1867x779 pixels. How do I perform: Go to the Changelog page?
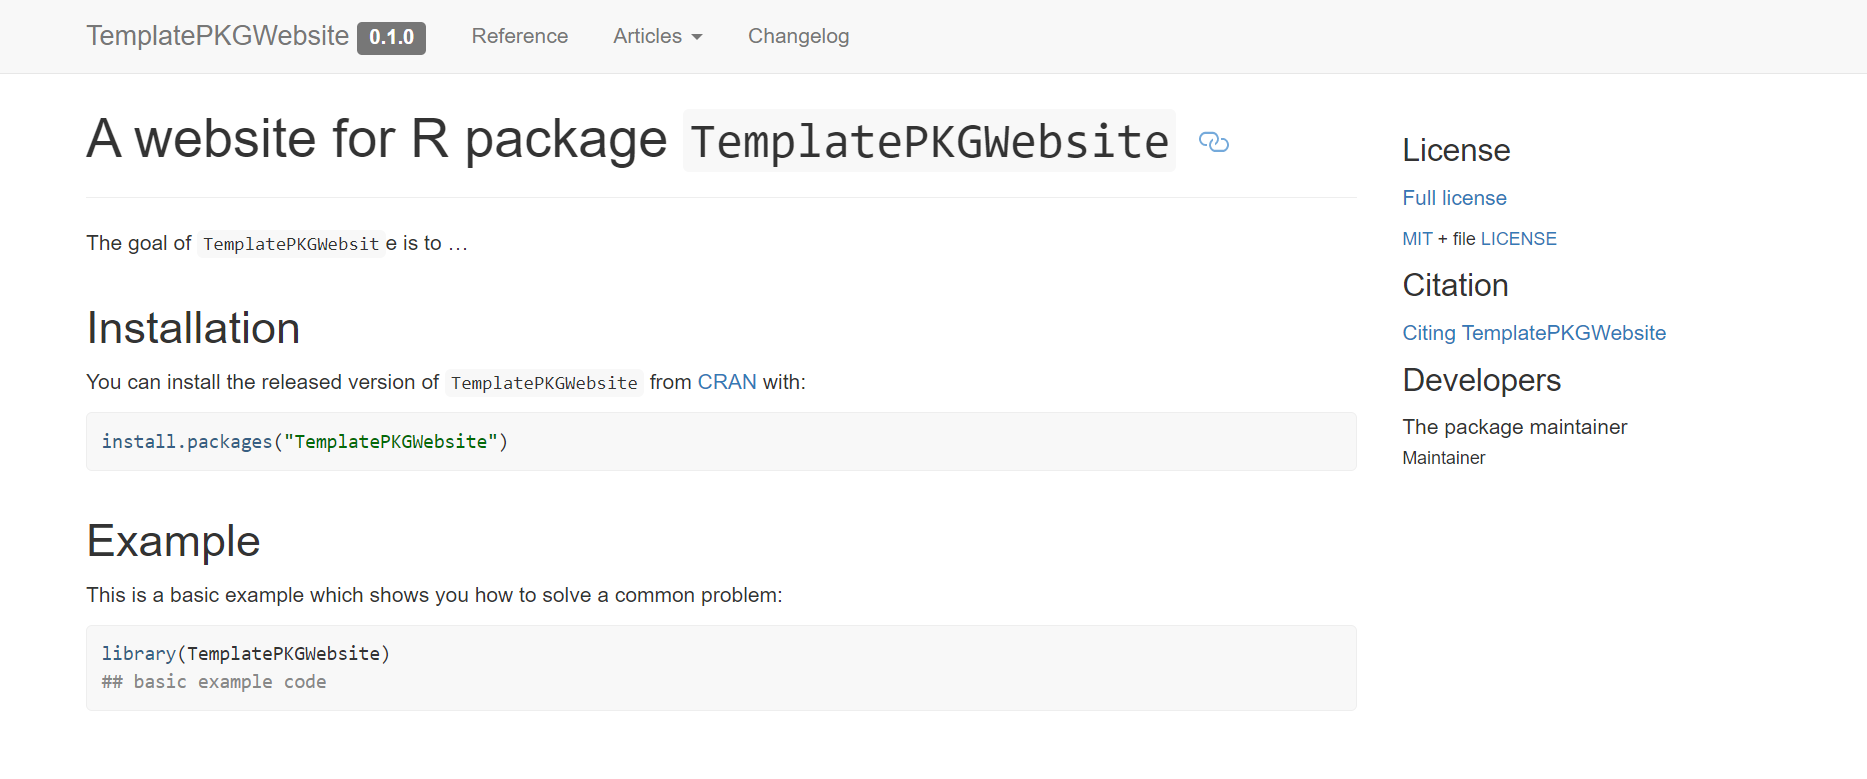click(x=798, y=36)
